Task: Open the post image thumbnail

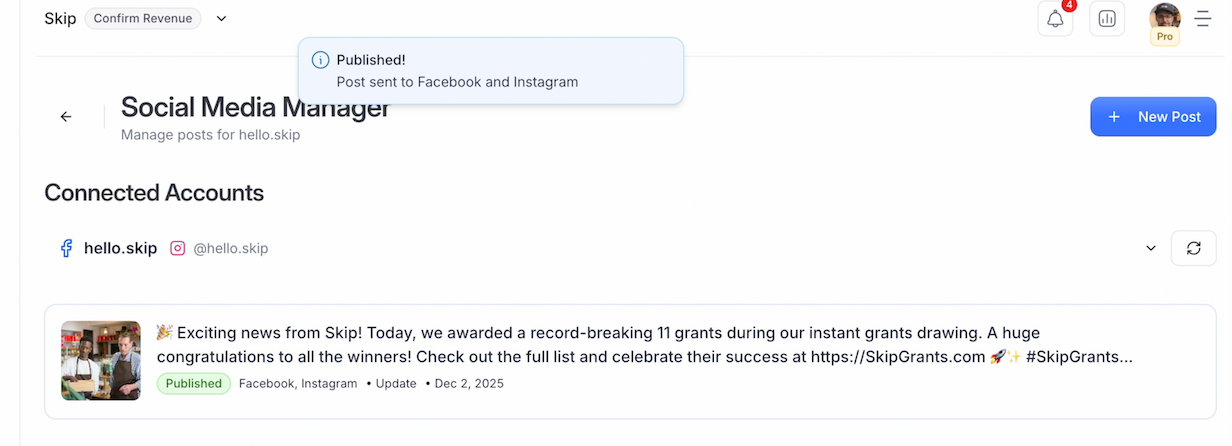Action: (x=101, y=360)
